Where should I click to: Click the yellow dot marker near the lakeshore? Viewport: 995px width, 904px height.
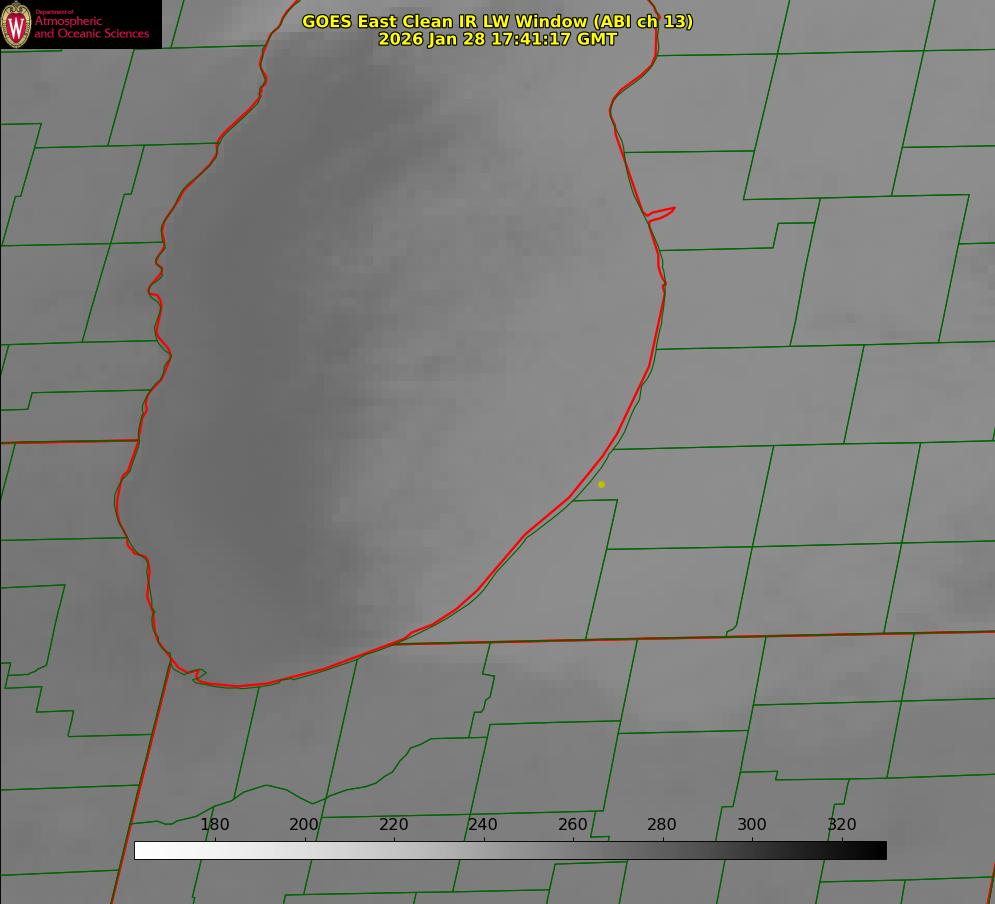click(x=602, y=485)
